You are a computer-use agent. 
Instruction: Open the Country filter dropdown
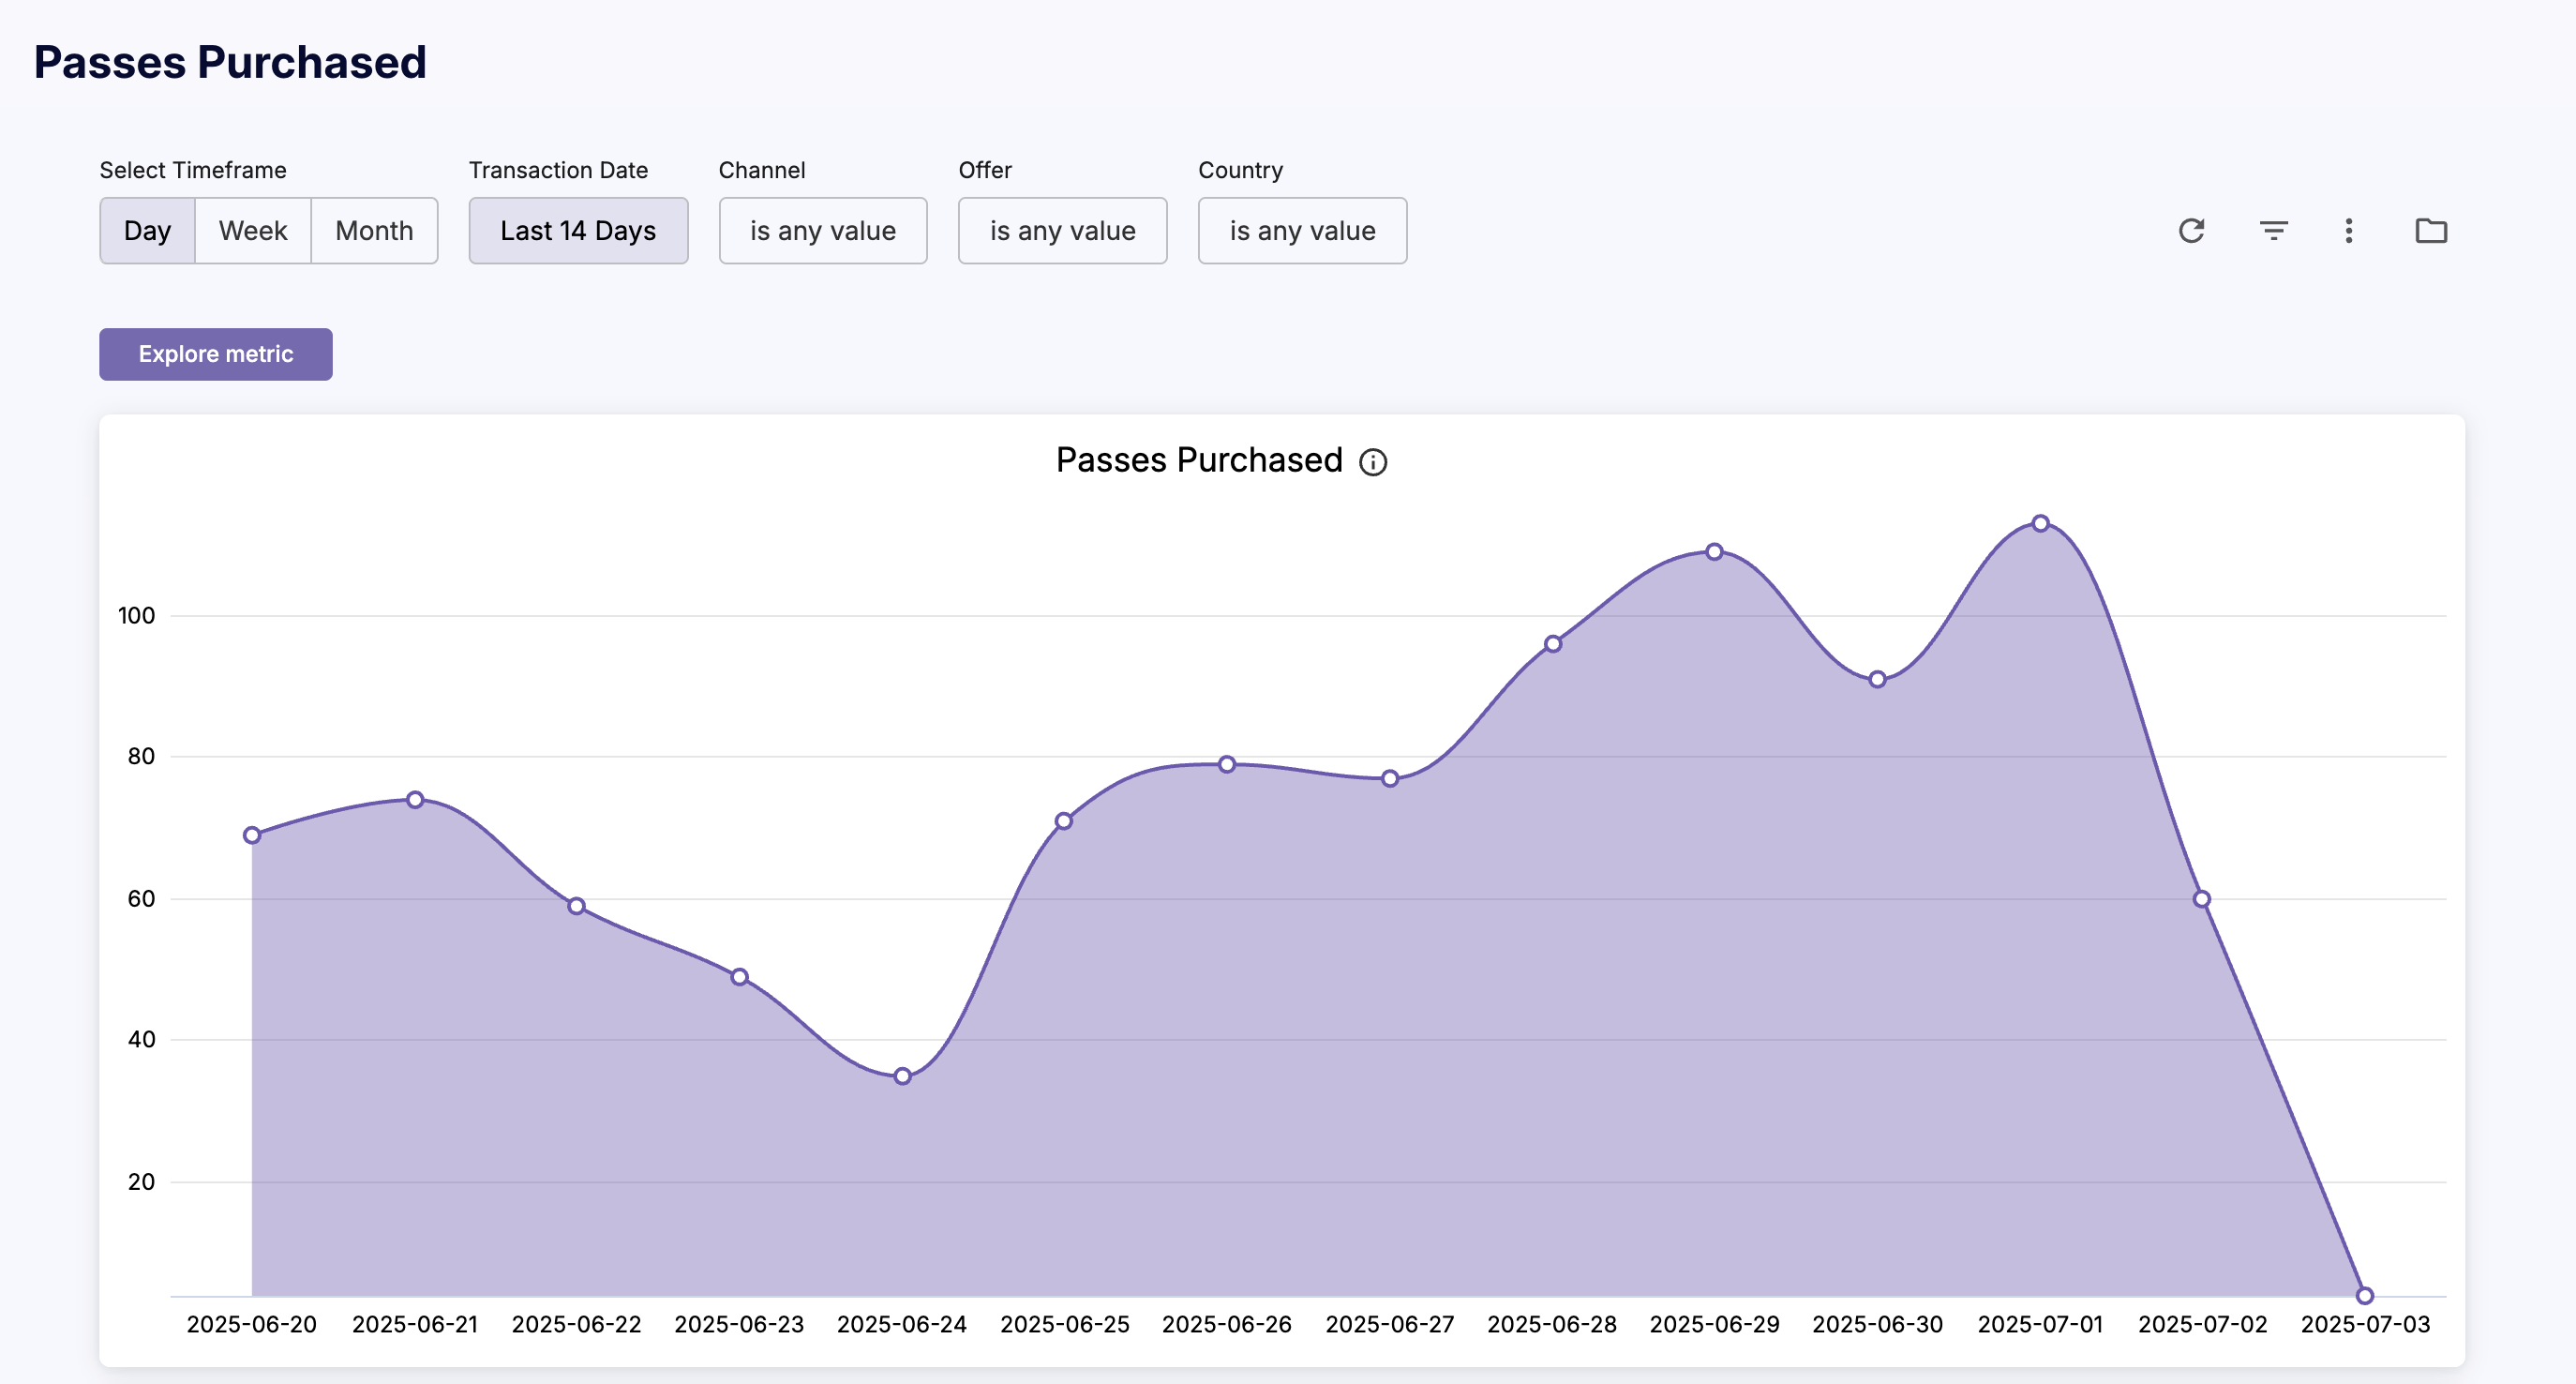point(1302,231)
